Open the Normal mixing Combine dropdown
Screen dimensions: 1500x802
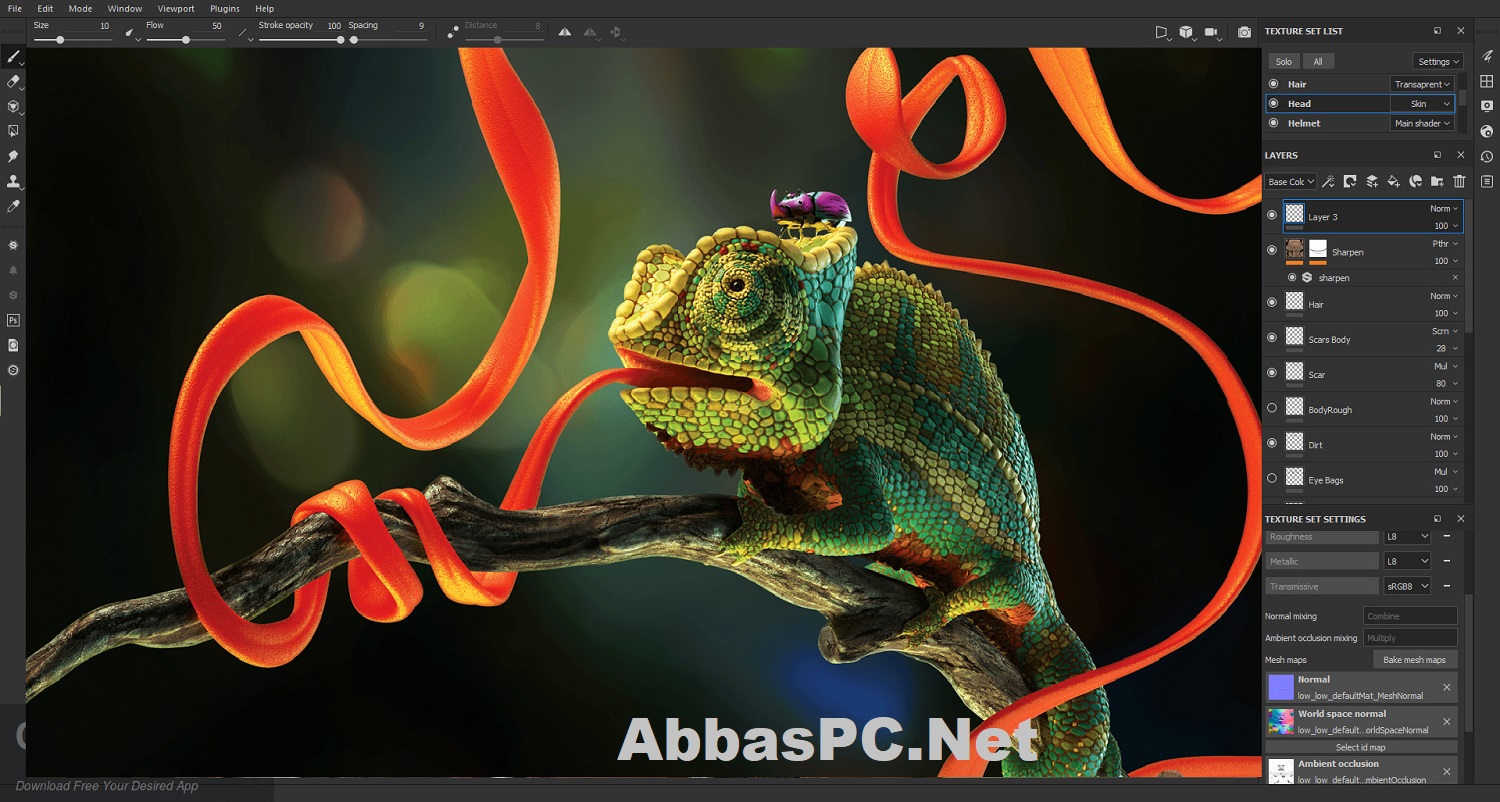(1410, 616)
